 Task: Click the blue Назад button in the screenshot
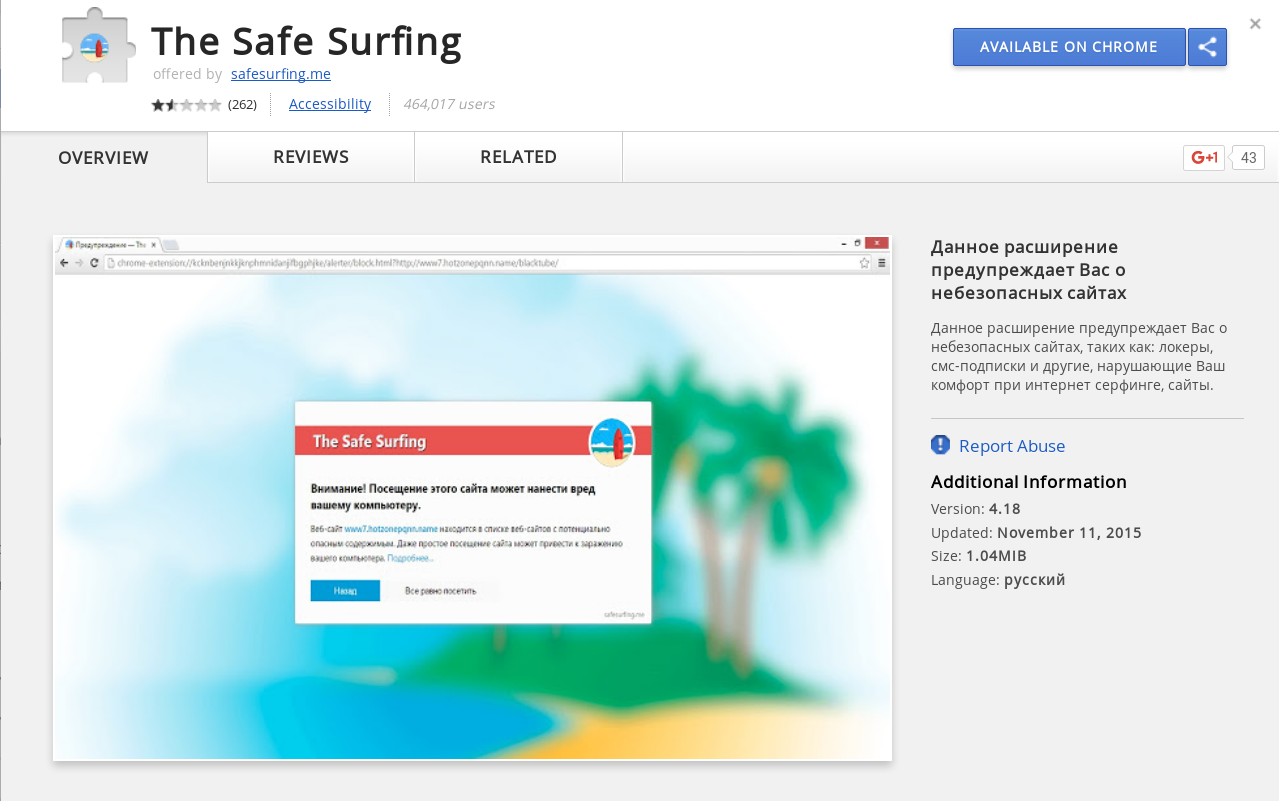point(345,591)
